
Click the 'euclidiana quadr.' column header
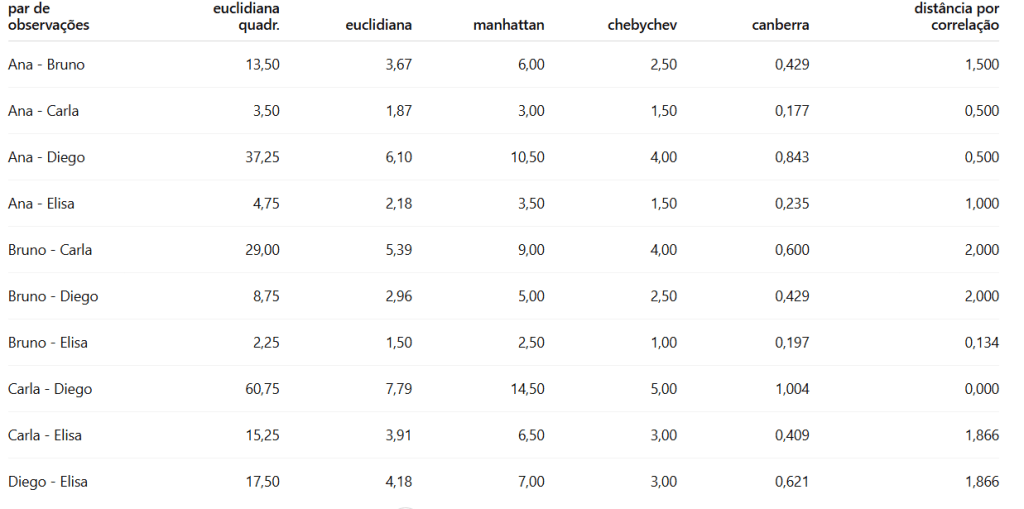(246, 16)
